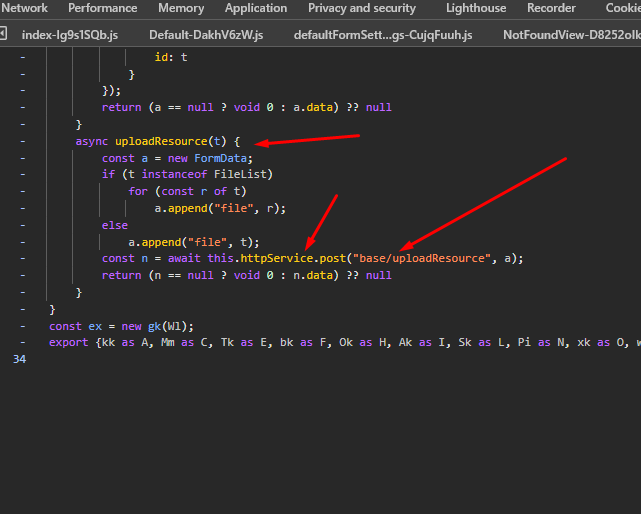Switch to the Application panel tab
The width and height of the screenshot is (641, 514).
click(x=256, y=8)
